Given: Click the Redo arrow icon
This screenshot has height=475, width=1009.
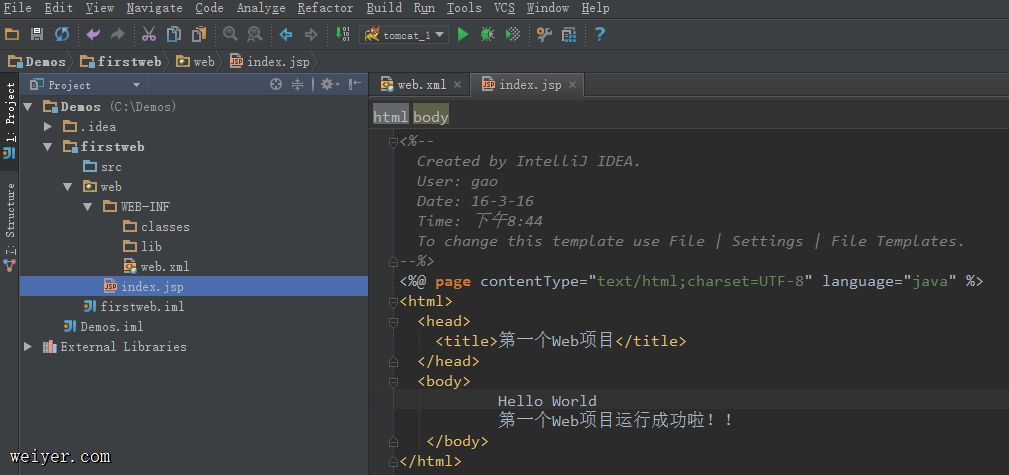Looking at the screenshot, I should click(118, 34).
